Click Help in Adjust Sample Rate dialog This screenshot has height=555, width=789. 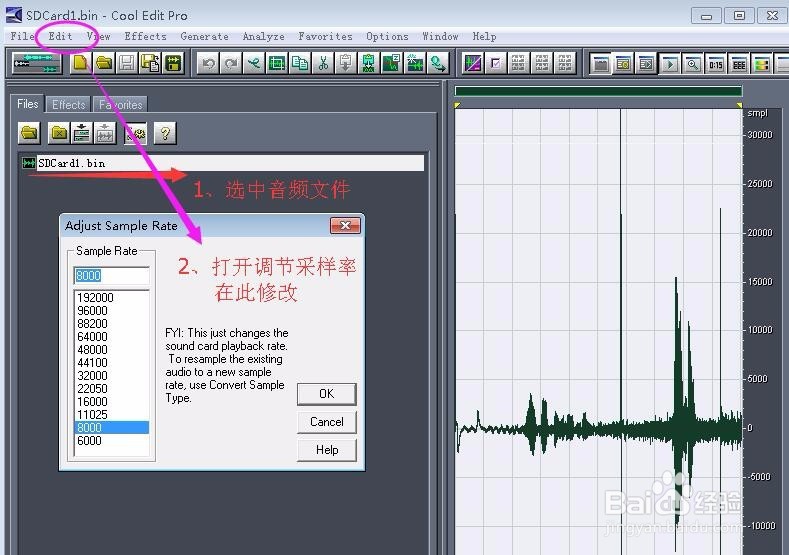tap(327, 450)
